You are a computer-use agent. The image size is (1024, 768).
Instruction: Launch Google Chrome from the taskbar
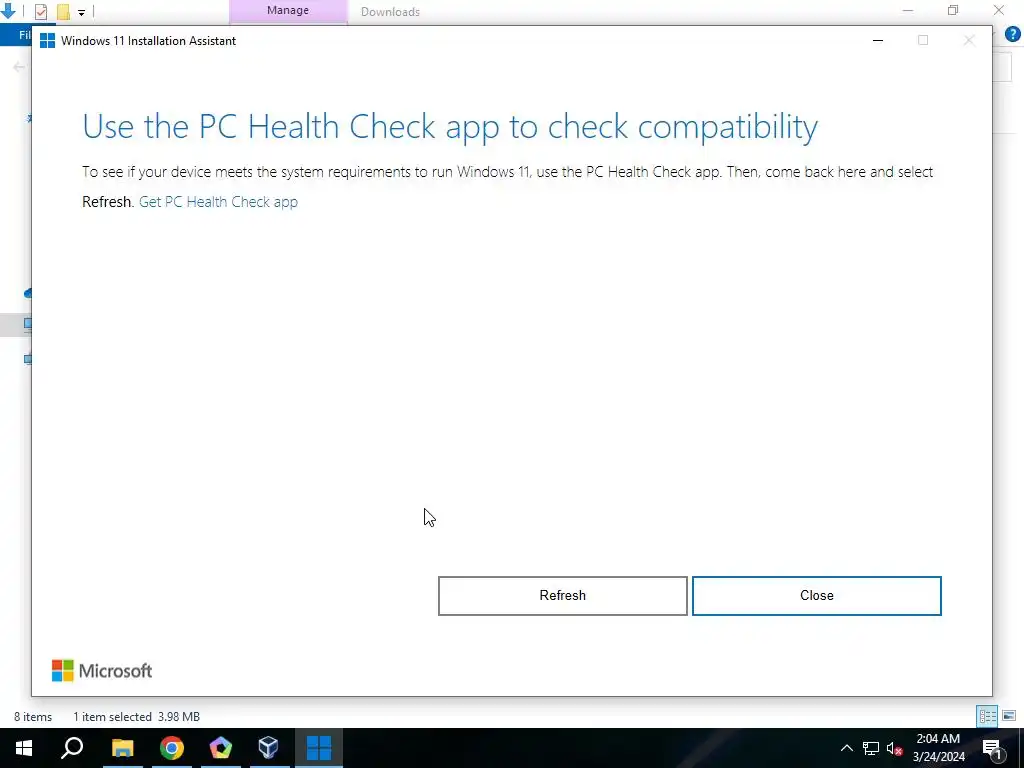click(x=172, y=748)
